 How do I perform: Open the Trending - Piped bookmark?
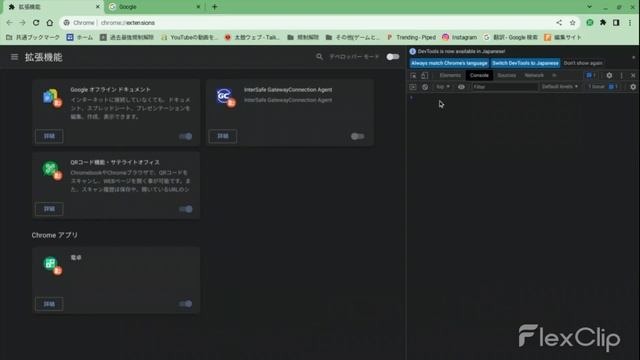coord(411,37)
